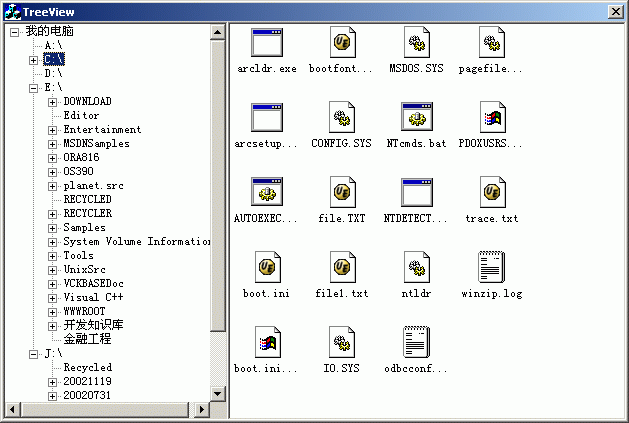Screen dimensions: 629x423
Task: Select the pagefile icon
Action: [492, 43]
